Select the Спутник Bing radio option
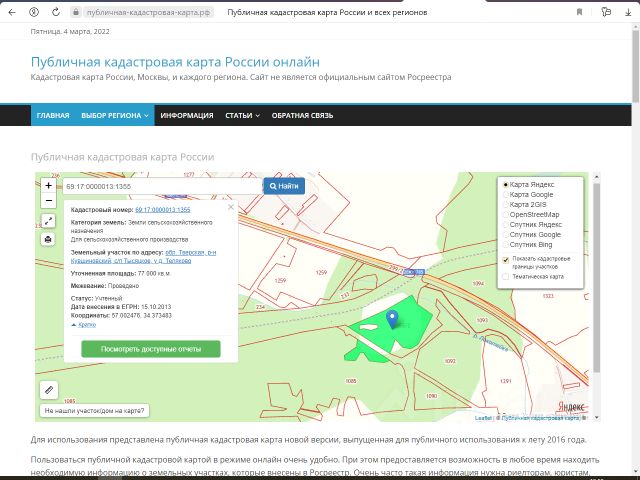Image resolution: width=640 pixels, height=480 pixels. click(506, 244)
